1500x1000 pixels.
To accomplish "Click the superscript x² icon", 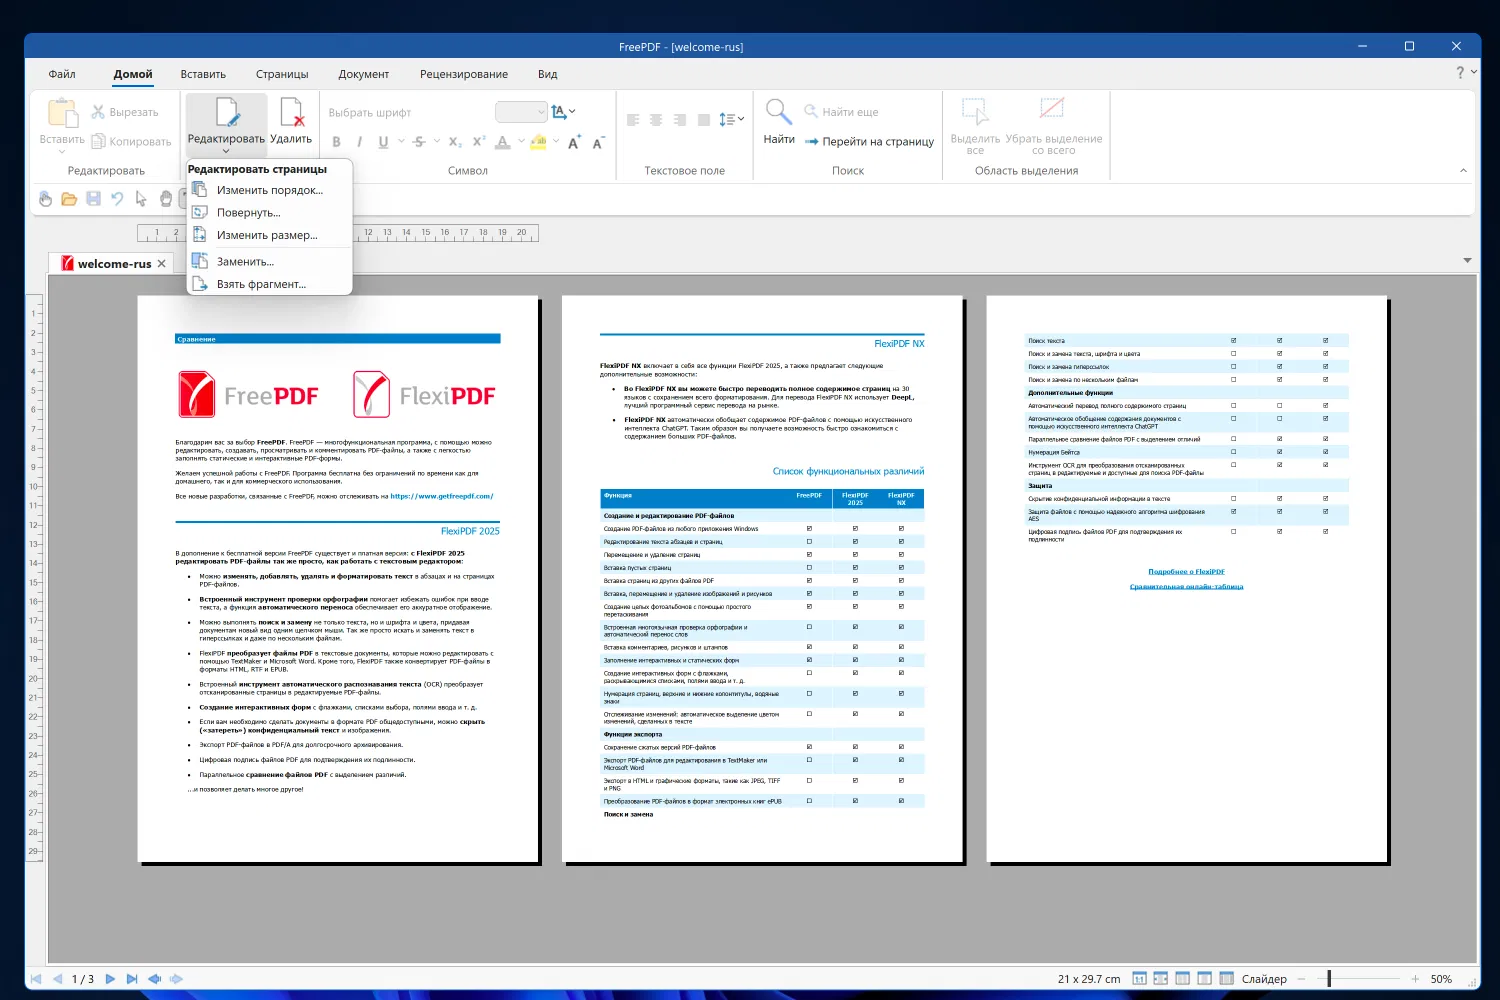I will (x=479, y=142).
